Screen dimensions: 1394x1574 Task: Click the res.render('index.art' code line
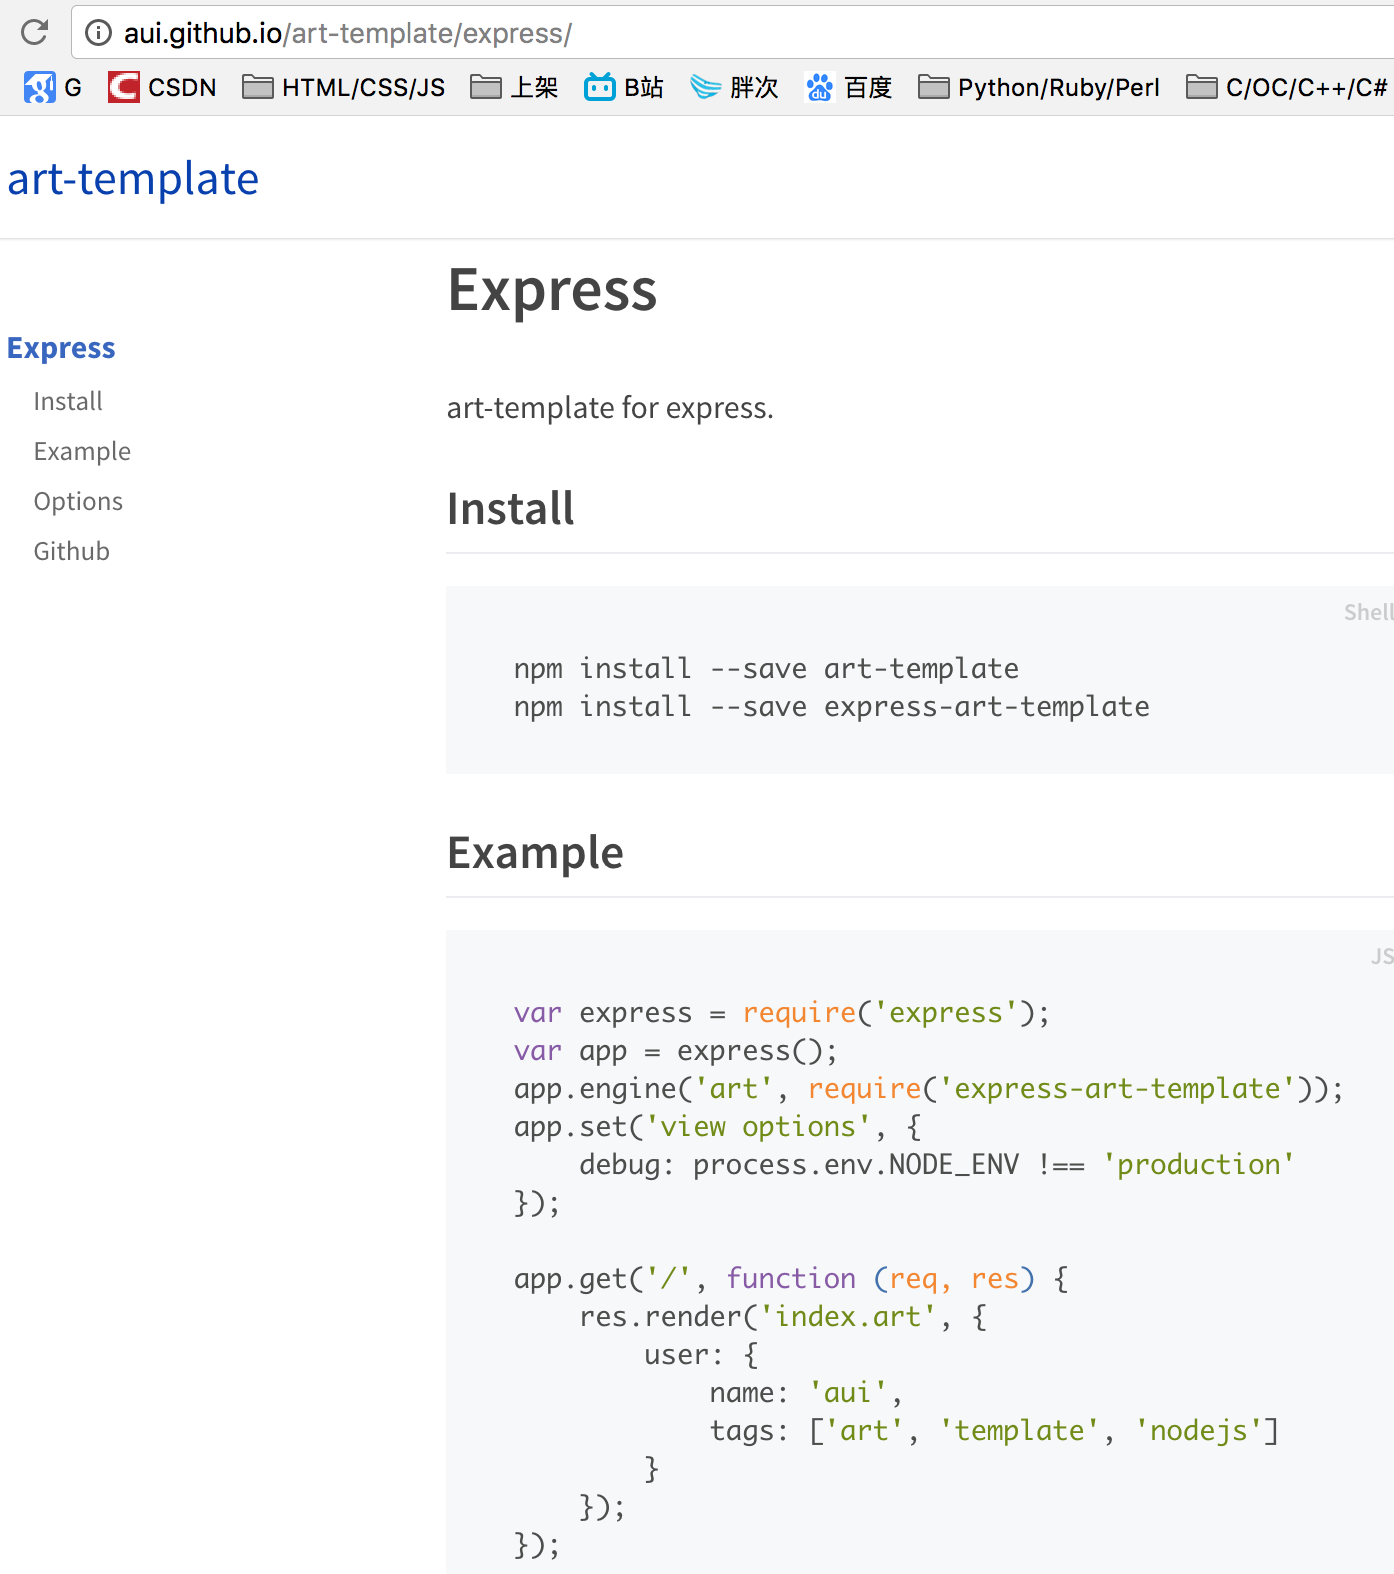783,1316
